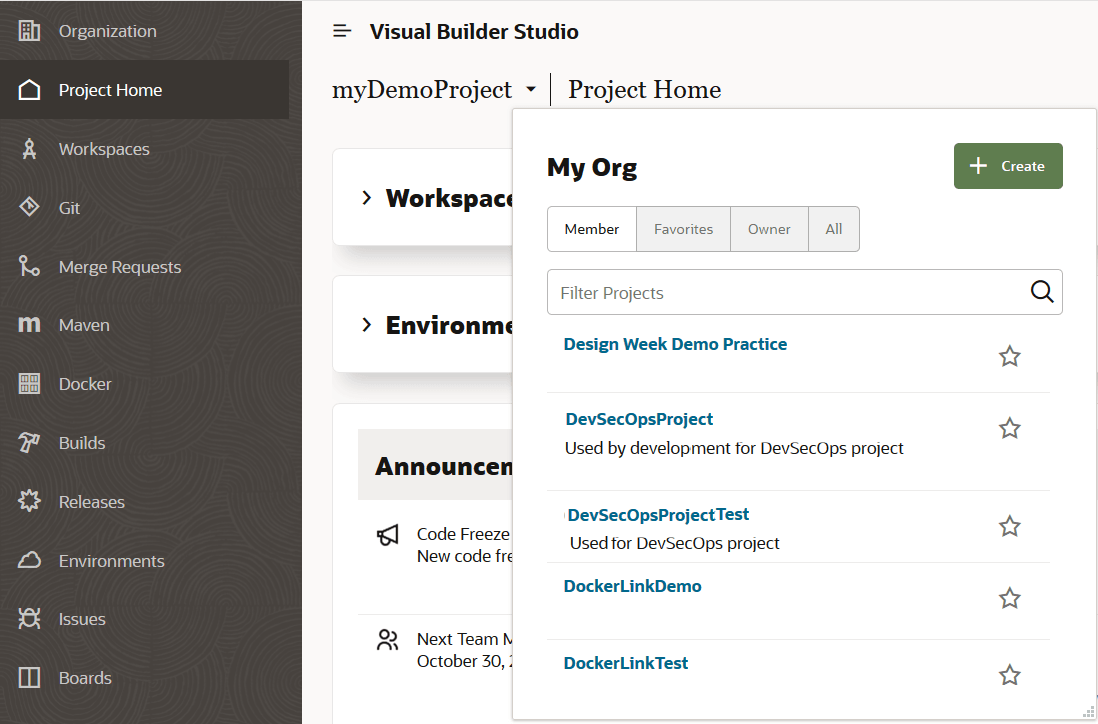Toggle the hamburger navigation menu icon
The width and height of the screenshot is (1098, 724).
(342, 31)
